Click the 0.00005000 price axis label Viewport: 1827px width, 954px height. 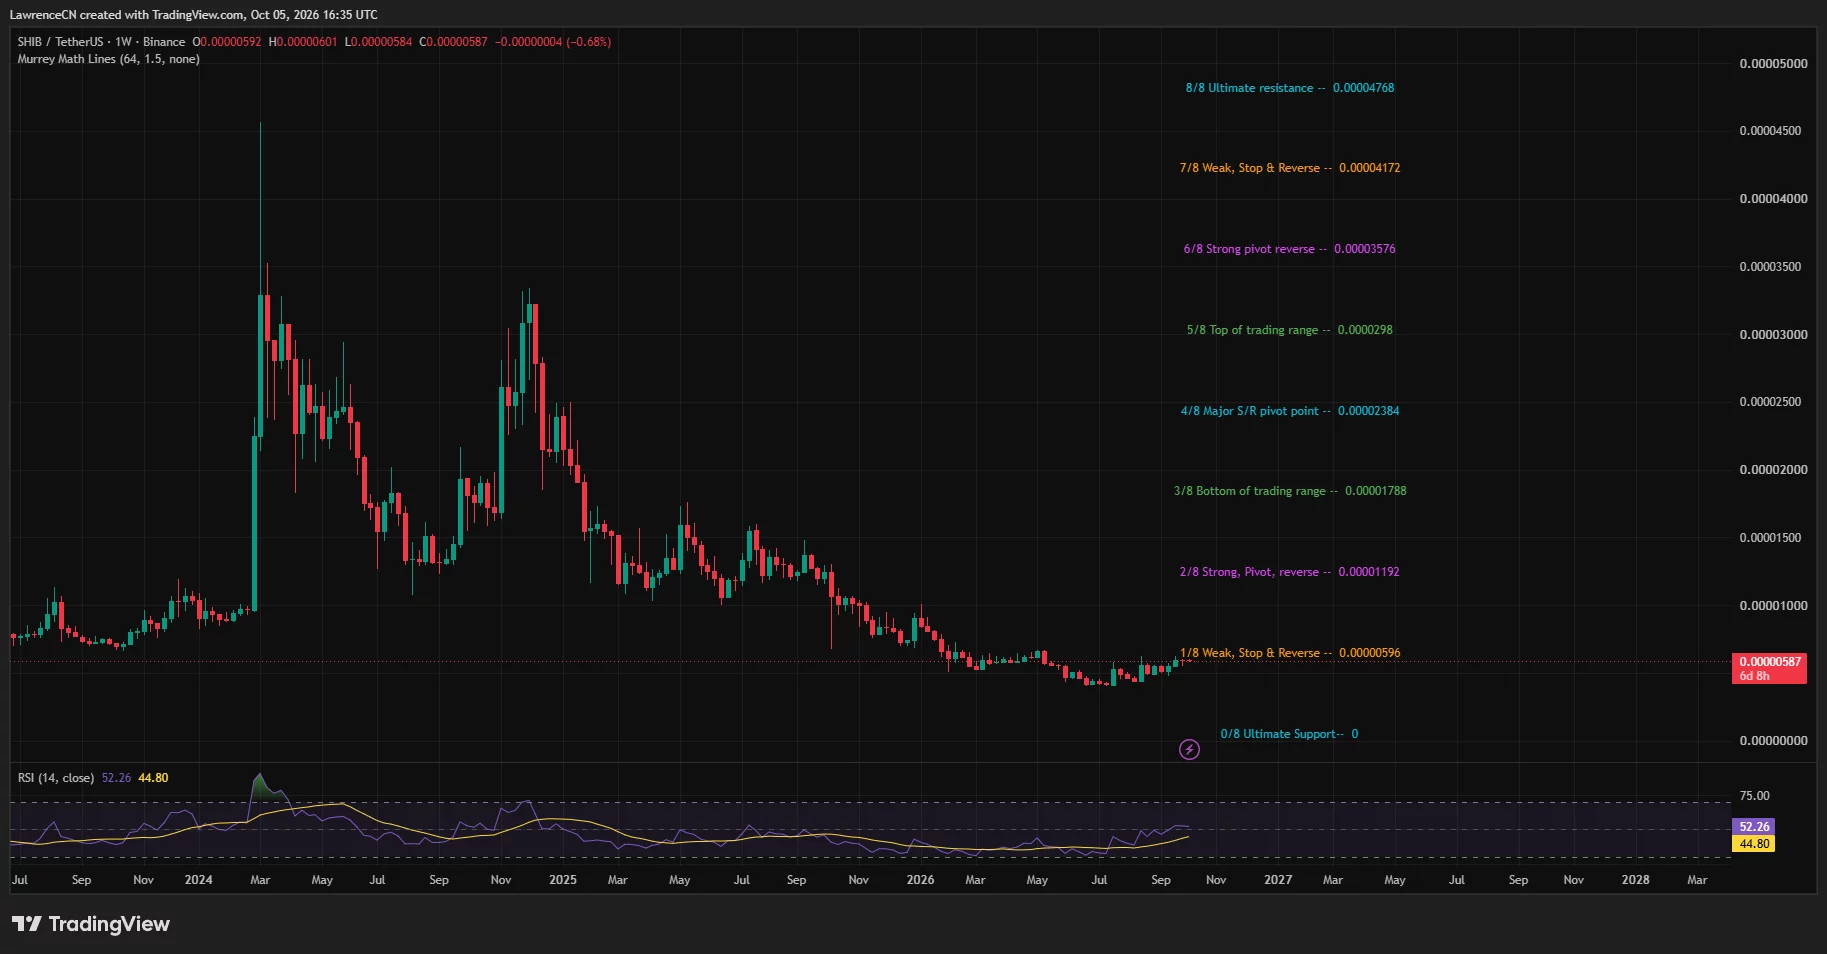[x=1773, y=64]
